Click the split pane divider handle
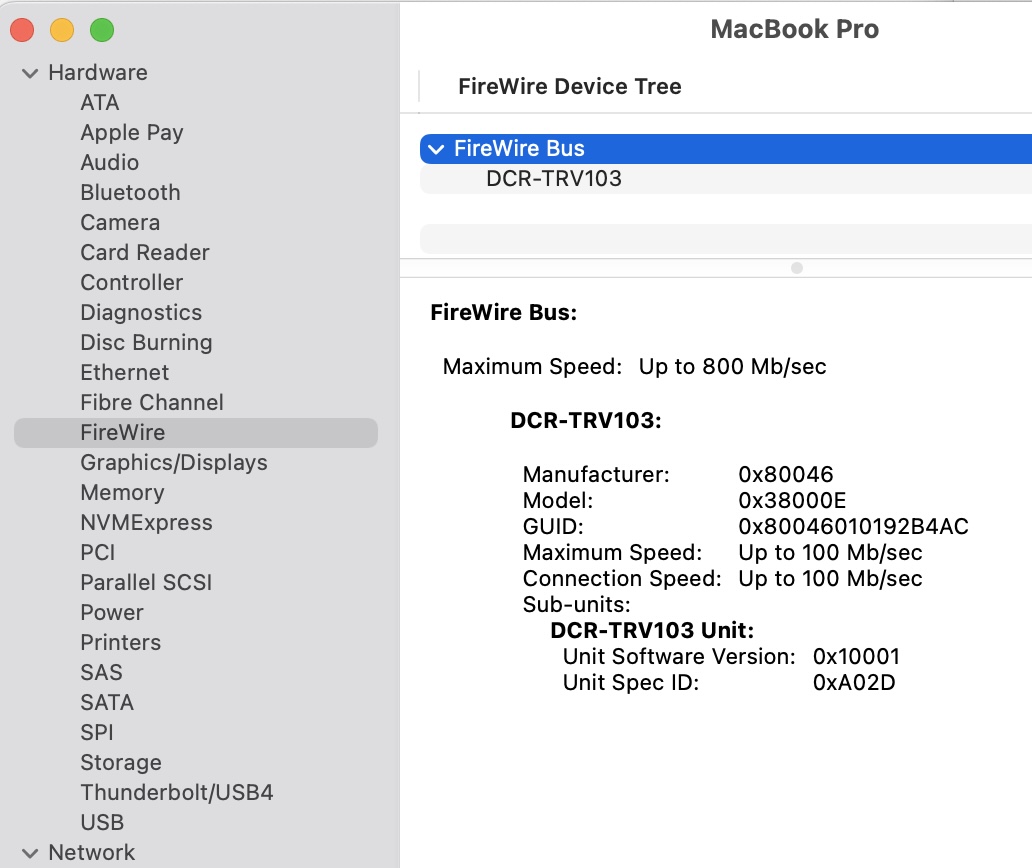Viewport: 1032px width, 868px height. [x=797, y=268]
